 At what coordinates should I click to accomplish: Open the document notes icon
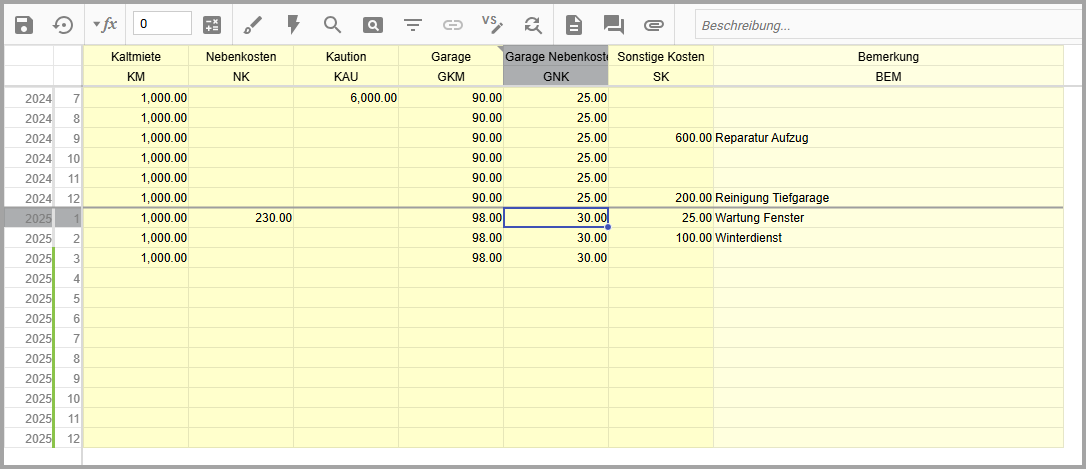point(574,24)
